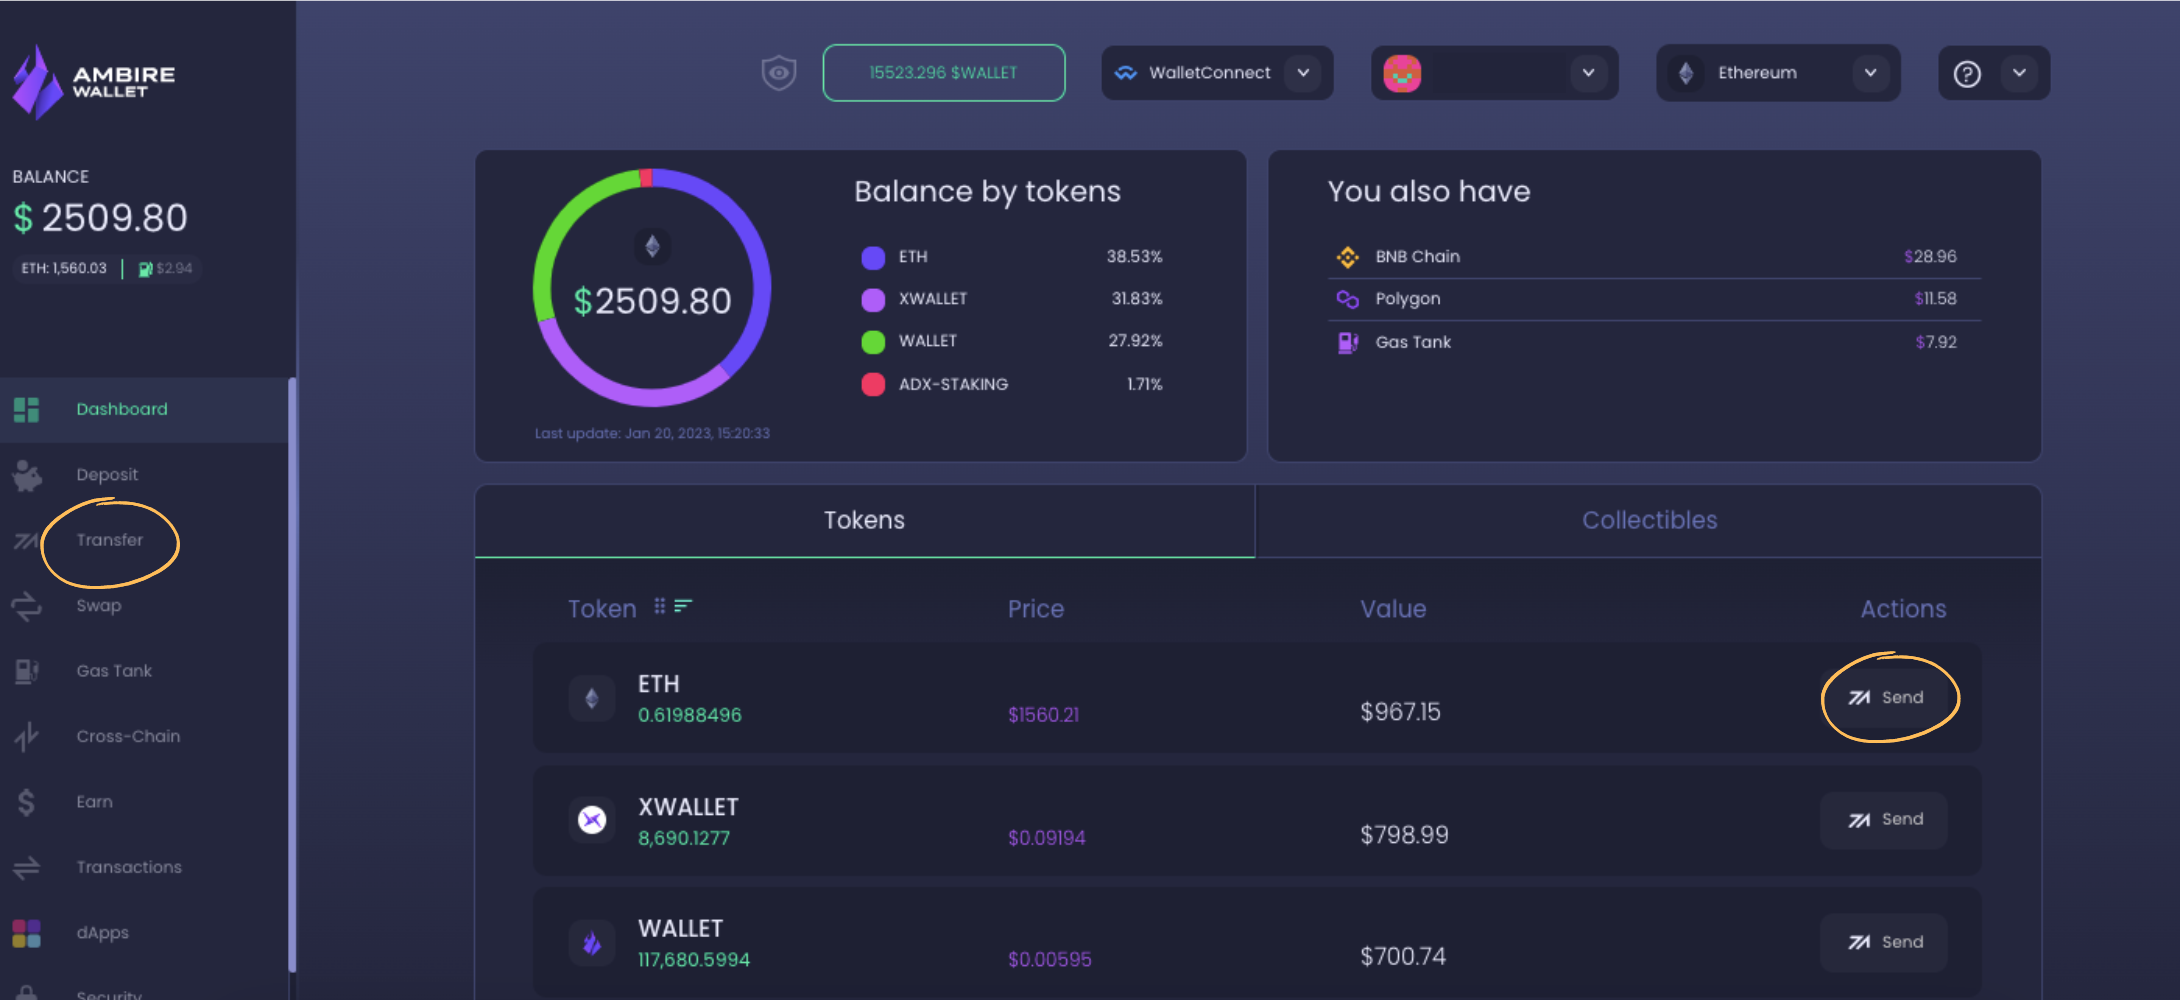The image size is (2180, 1000).
Task: Click the Ethereum network icon
Action: tap(1686, 73)
